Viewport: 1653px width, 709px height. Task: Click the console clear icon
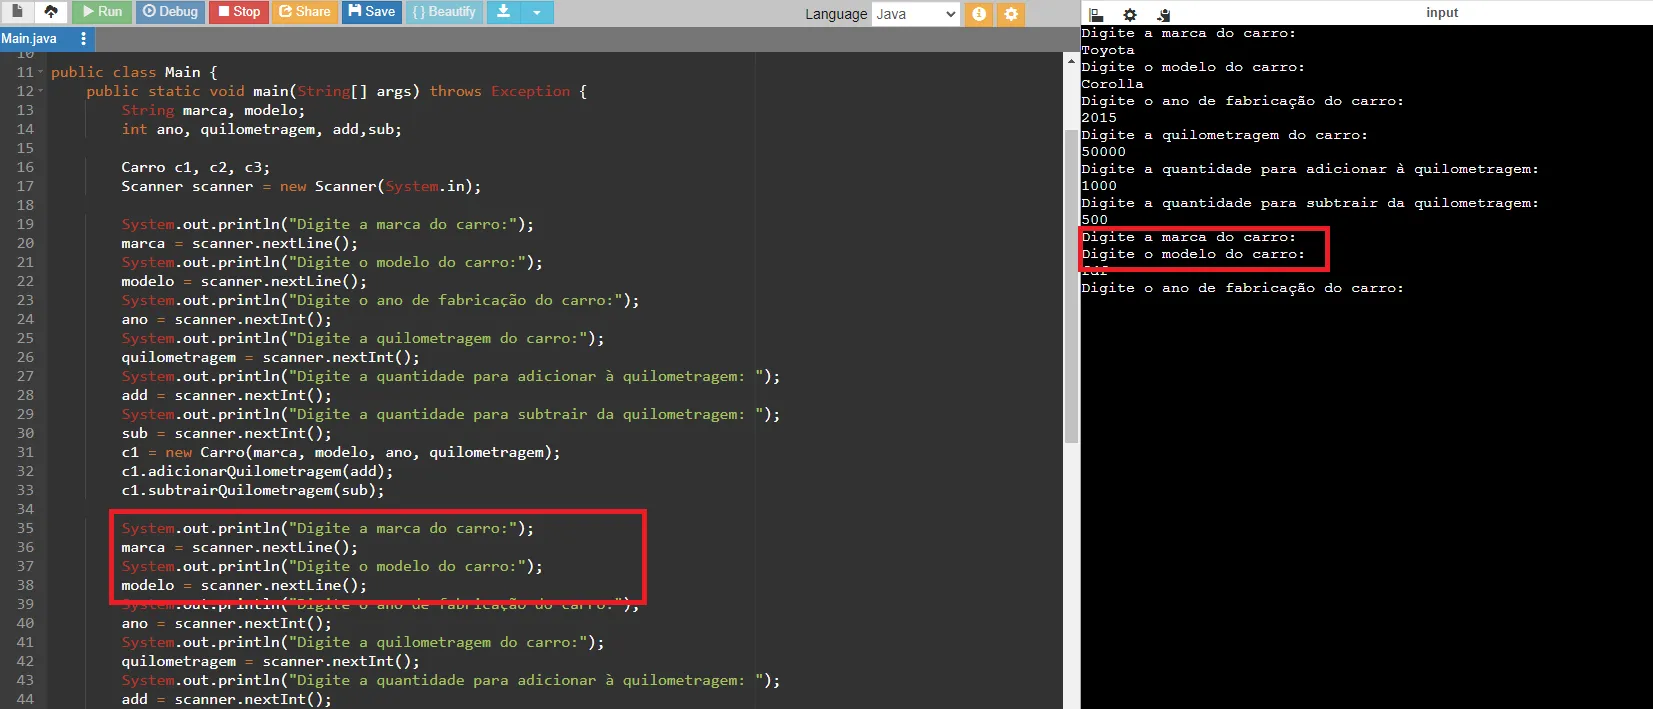(x=1163, y=14)
